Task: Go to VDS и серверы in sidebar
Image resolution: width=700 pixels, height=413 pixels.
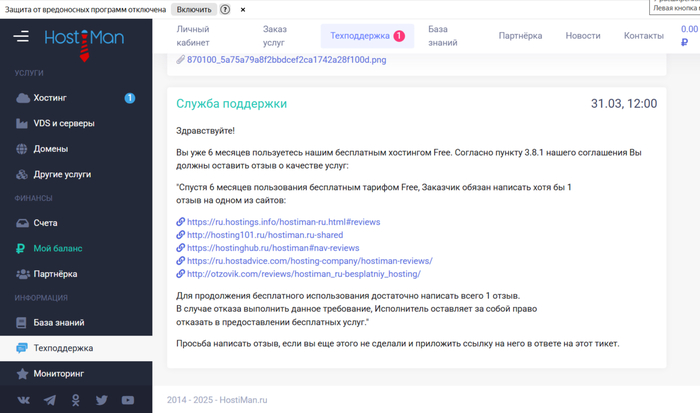Action: (63, 123)
